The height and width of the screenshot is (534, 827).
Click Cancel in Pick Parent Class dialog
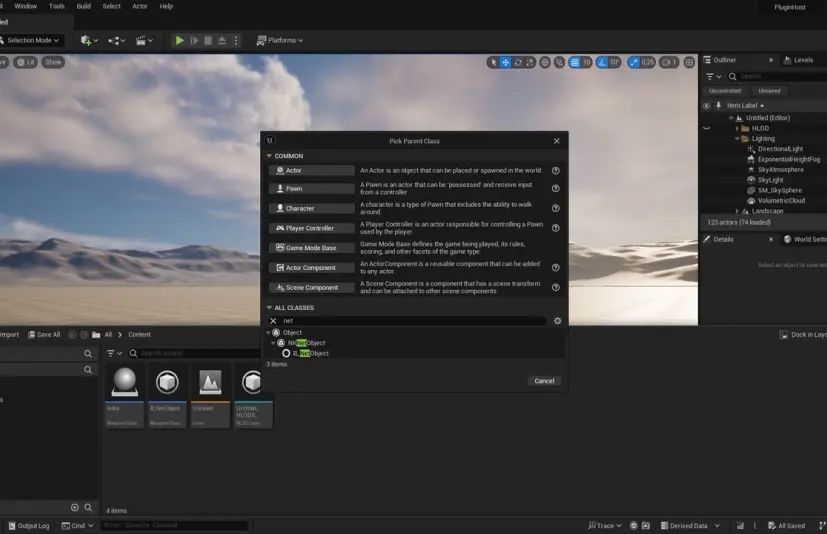pyautogui.click(x=544, y=380)
